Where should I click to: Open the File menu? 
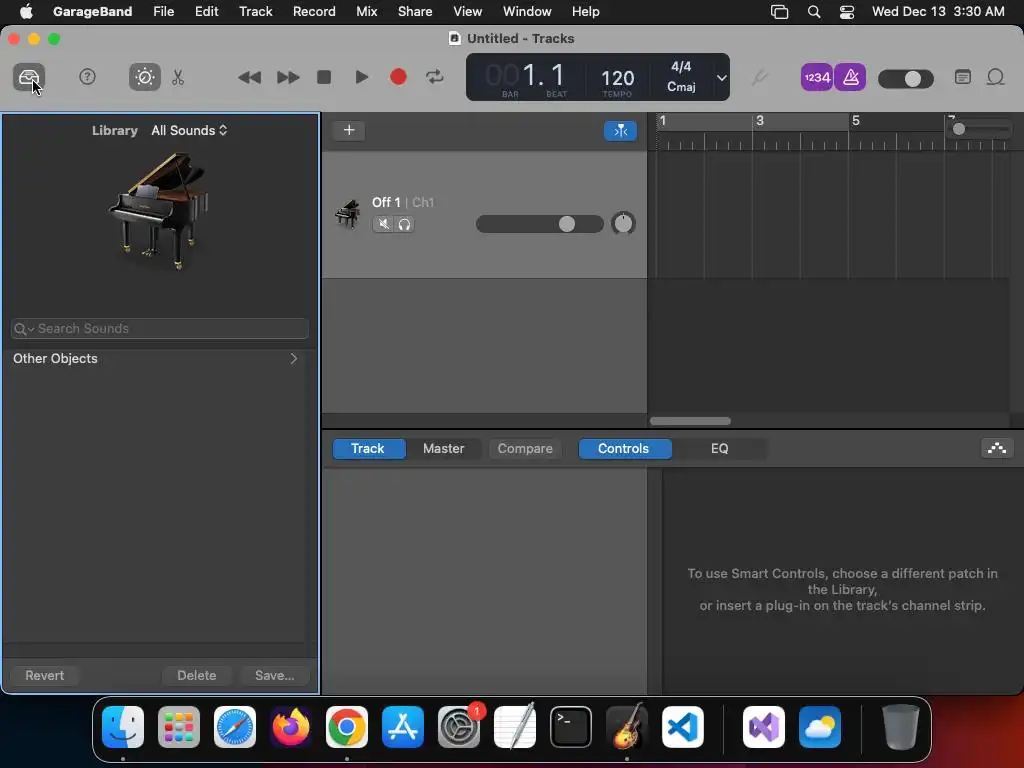[163, 12]
